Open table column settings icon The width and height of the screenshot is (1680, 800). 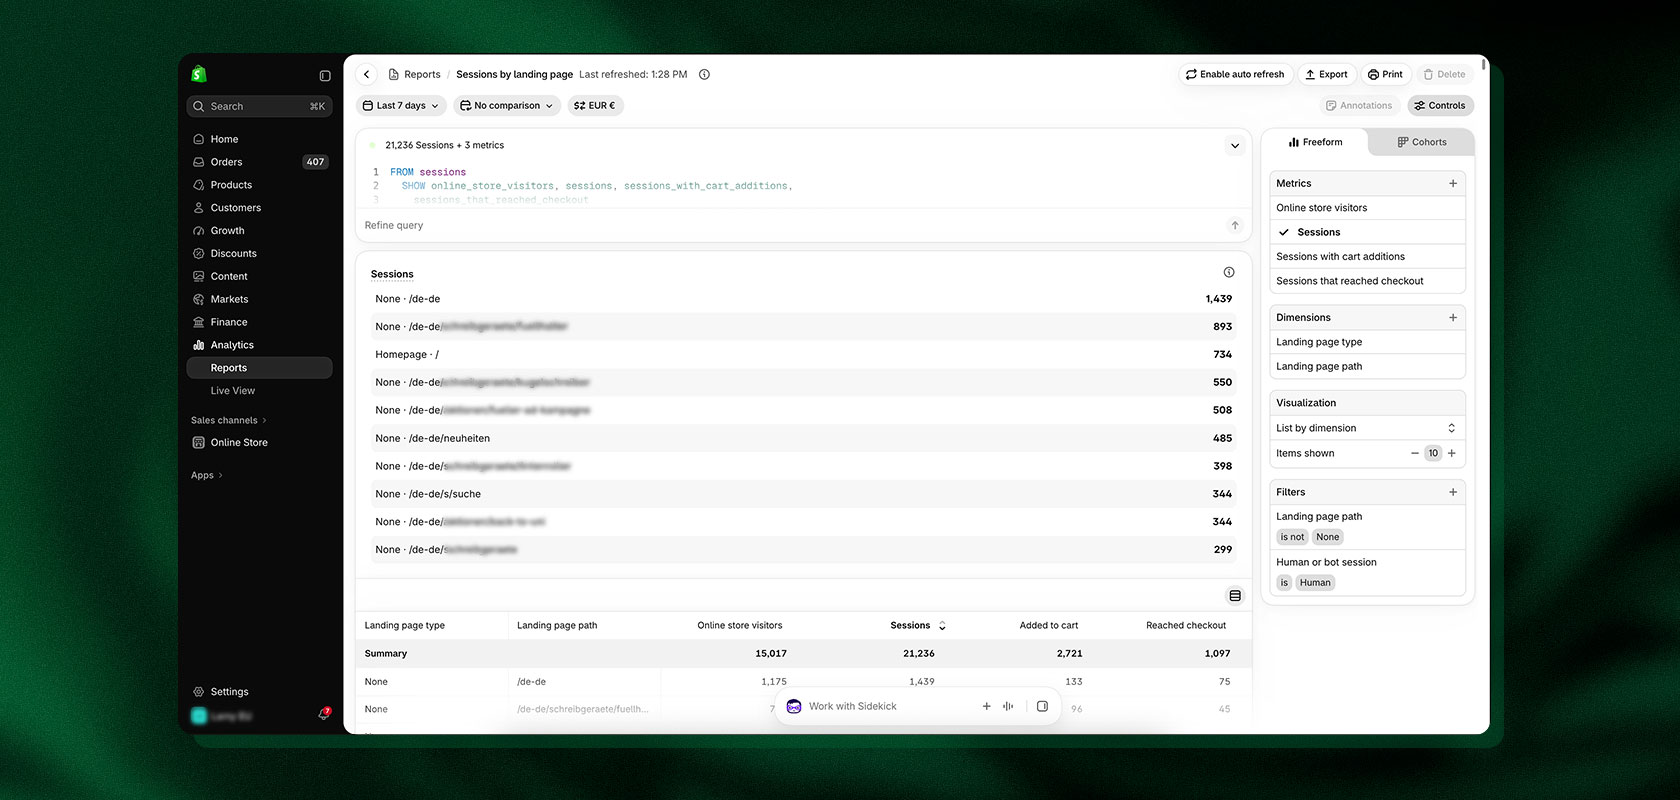click(x=1235, y=596)
